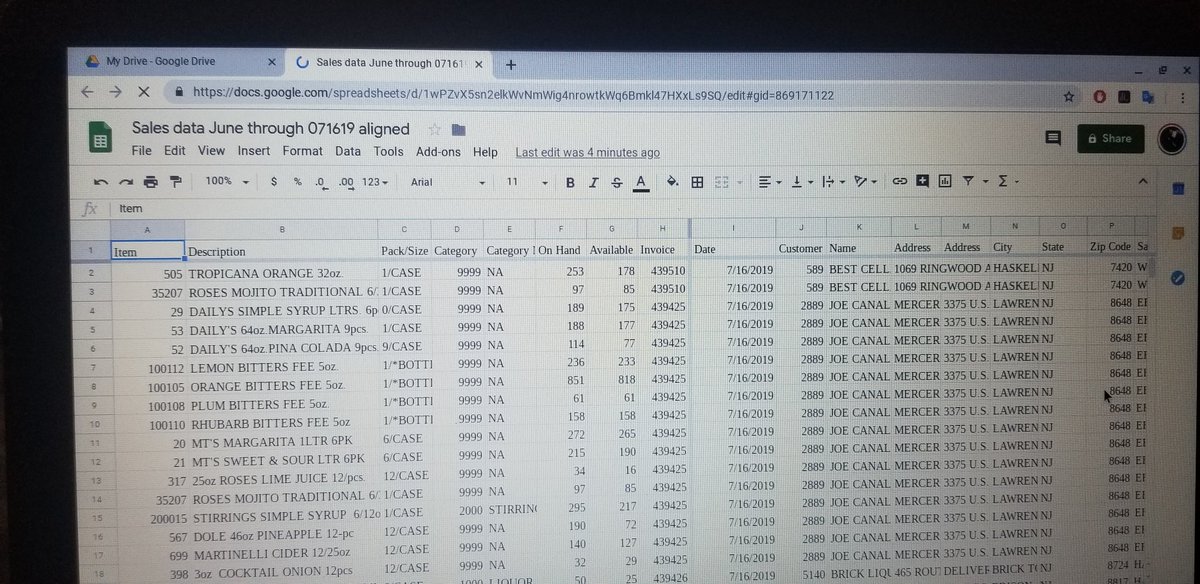Open the Insert menu
Screen dimensions: 1200x584
[x=254, y=152]
